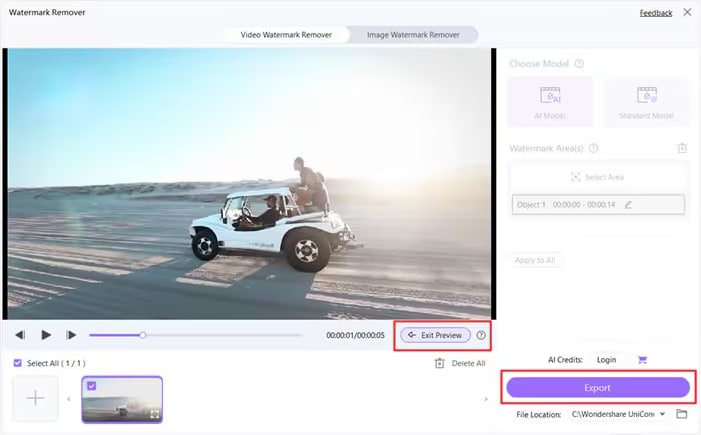Open the shopping cart to buy credits
The image size is (701, 435).
642,360
